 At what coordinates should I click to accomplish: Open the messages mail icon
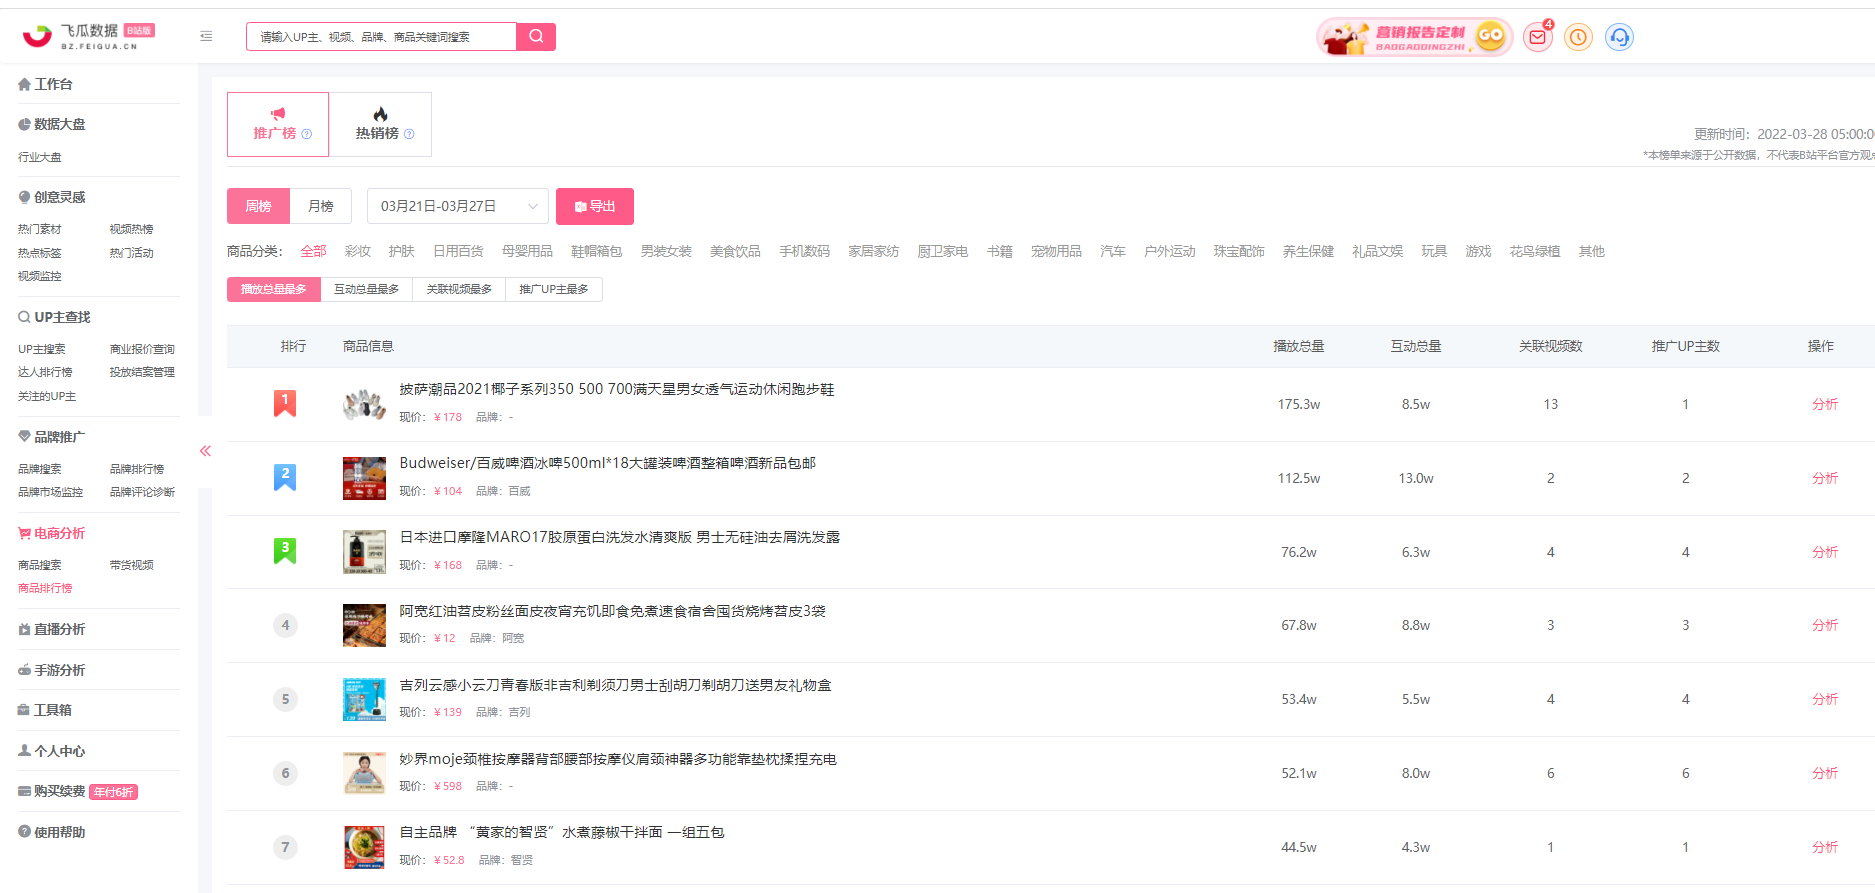click(1538, 37)
